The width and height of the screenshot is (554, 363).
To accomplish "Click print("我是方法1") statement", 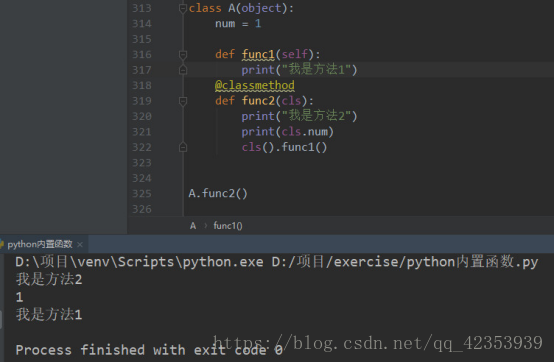I will 299,70.
